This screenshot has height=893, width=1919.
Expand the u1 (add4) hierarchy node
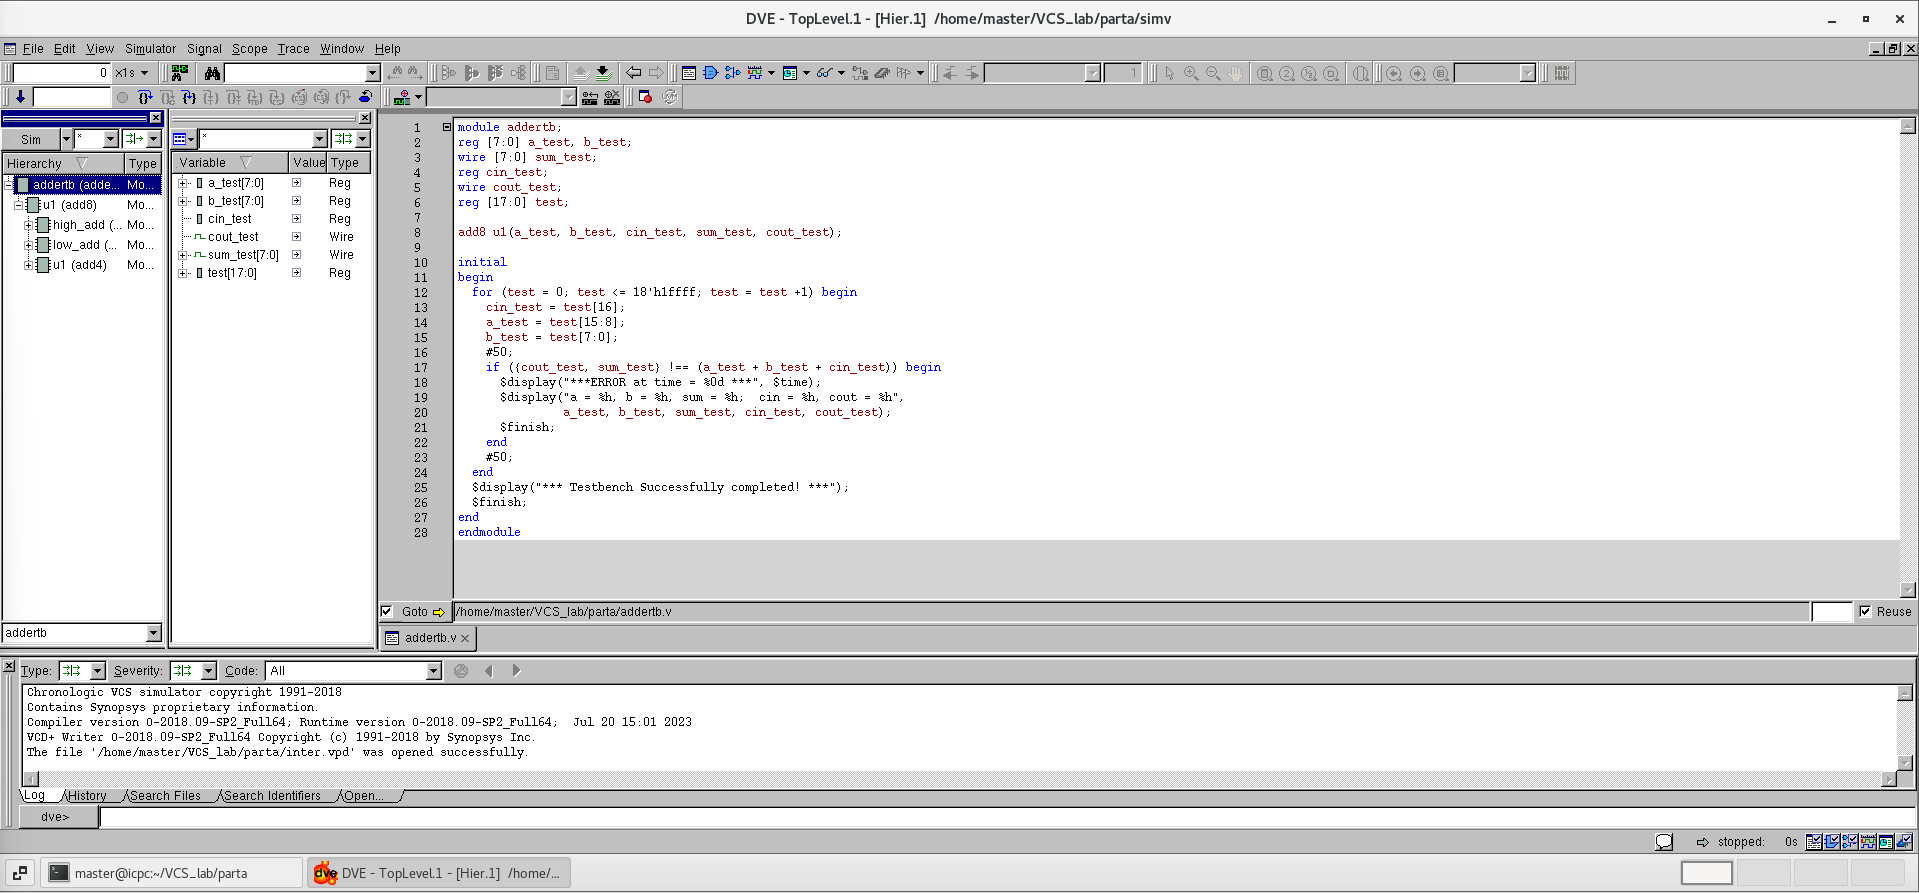pos(28,264)
